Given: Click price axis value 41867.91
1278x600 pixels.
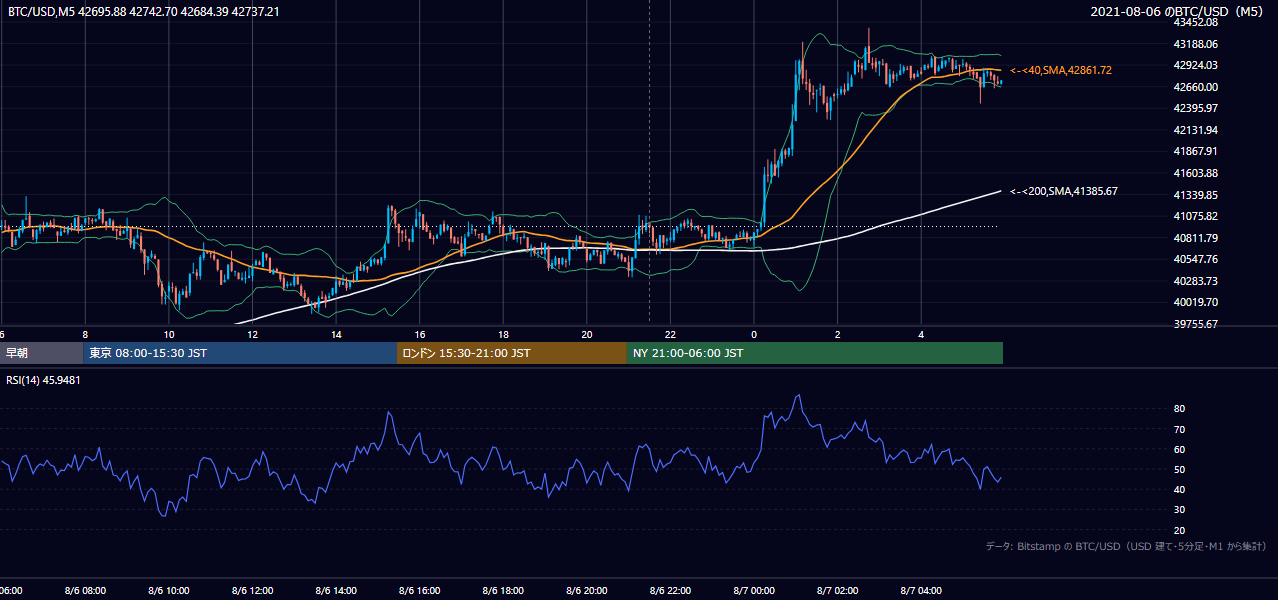Looking at the screenshot, I should (1198, 151).
